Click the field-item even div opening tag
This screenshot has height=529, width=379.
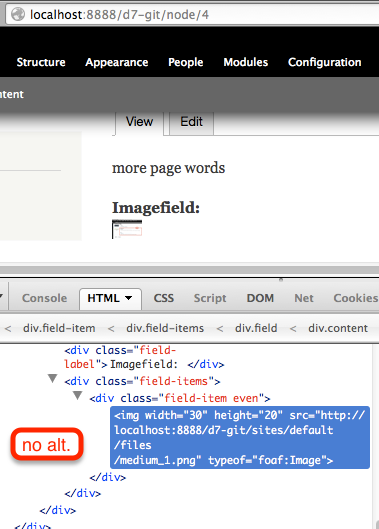[x=180, y=398]
